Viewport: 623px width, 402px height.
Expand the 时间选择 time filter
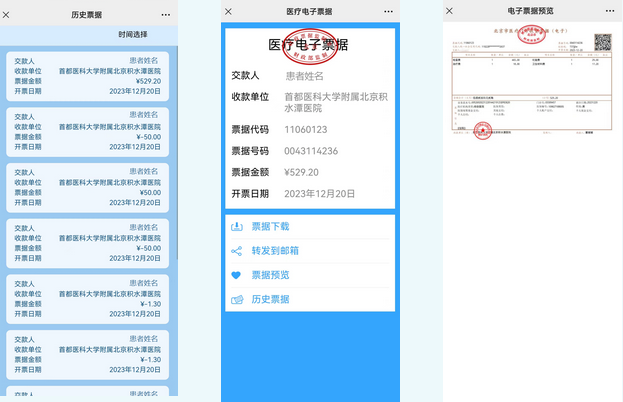coord(132,34)
